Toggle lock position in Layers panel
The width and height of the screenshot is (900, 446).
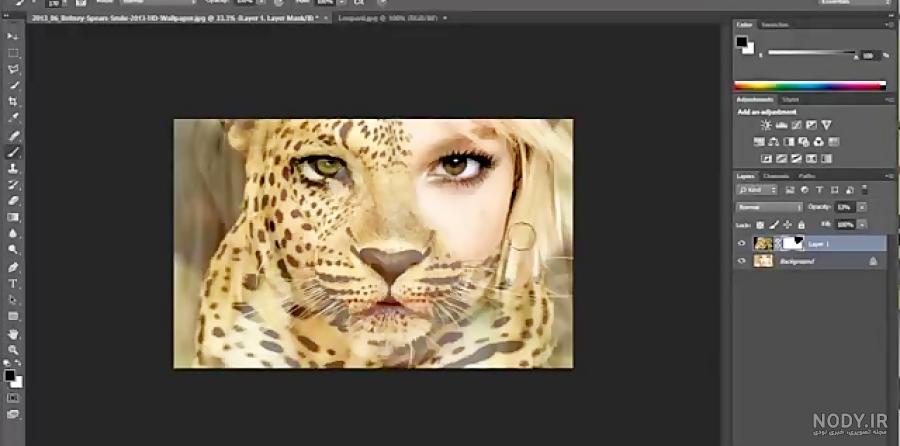788,225
